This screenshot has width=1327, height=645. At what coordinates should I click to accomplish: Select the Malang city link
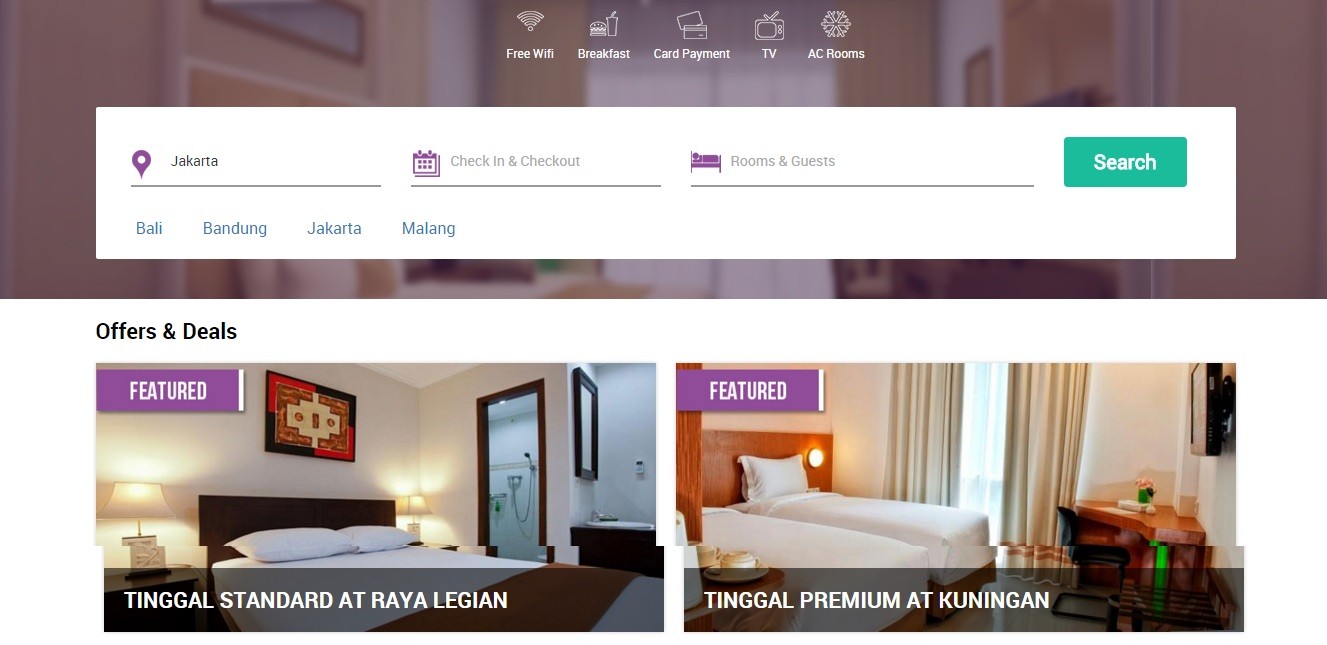(x=429, y=228)
